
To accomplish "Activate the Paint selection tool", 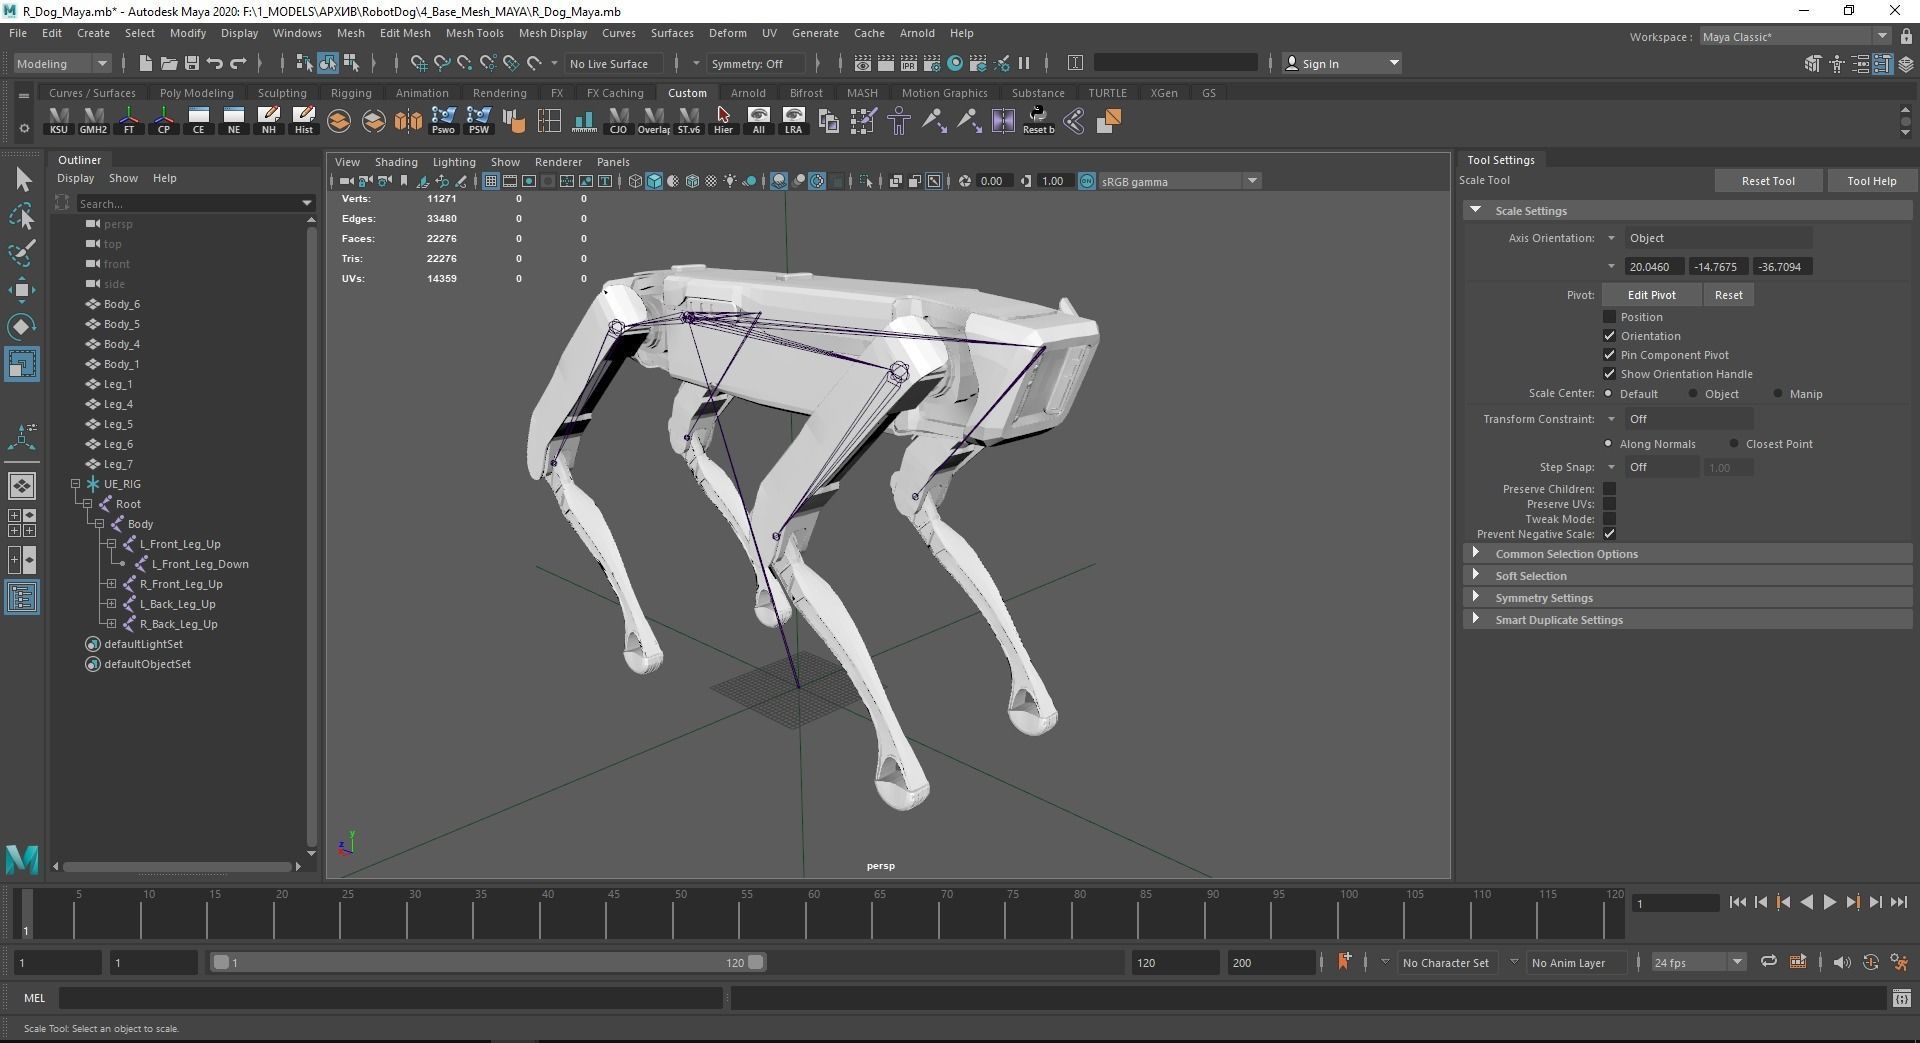I will tap(22, 252).
